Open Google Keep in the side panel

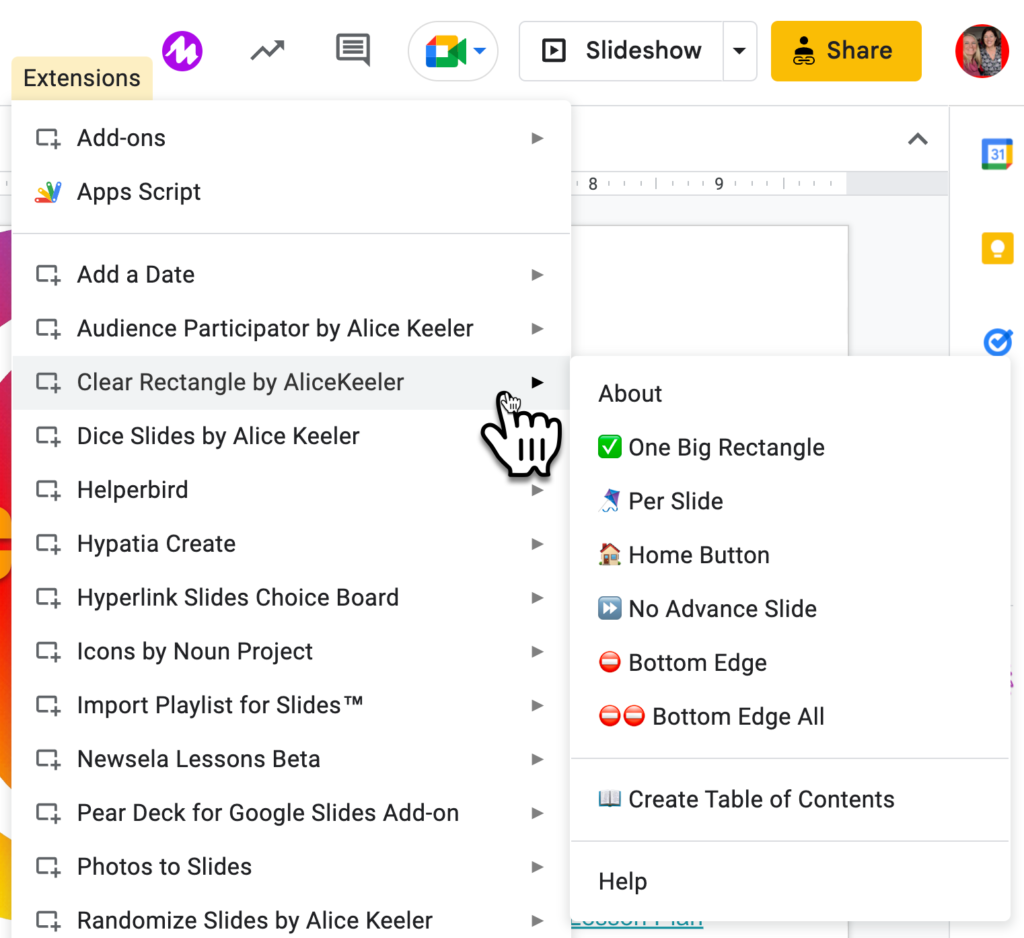[x=997, y=248]
